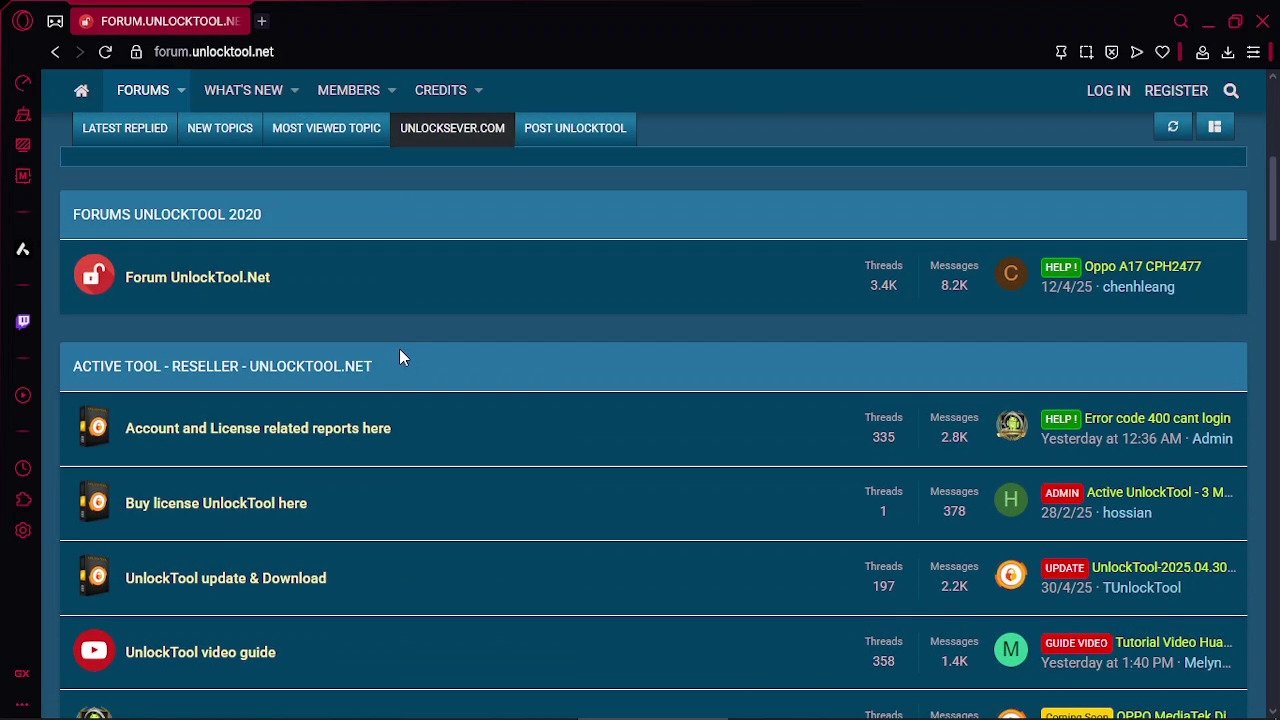Click the chenhleang username

pyautogui.click(x=1138, y=287)
